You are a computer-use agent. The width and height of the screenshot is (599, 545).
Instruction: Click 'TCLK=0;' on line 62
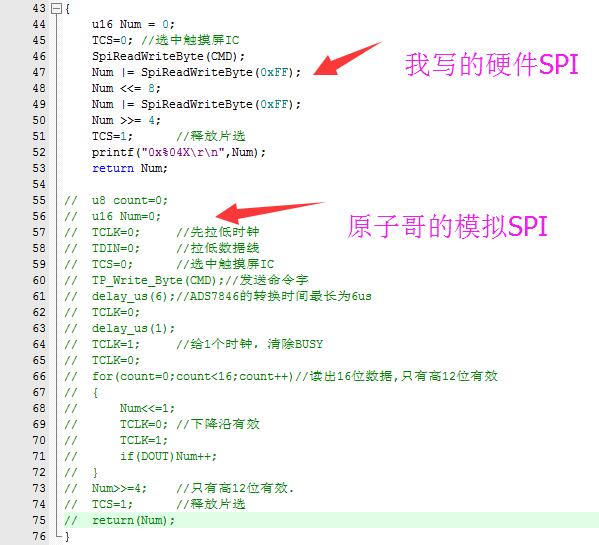coord(116,313)
